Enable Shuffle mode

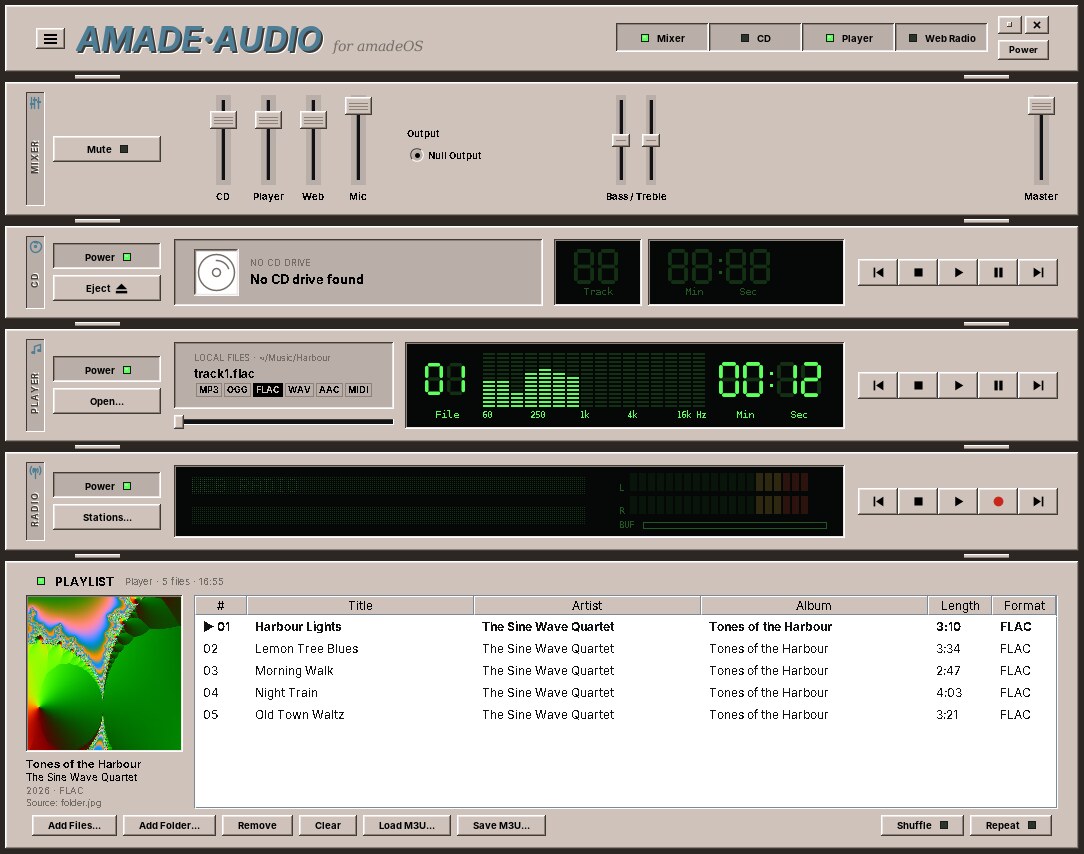click(922, 825)
